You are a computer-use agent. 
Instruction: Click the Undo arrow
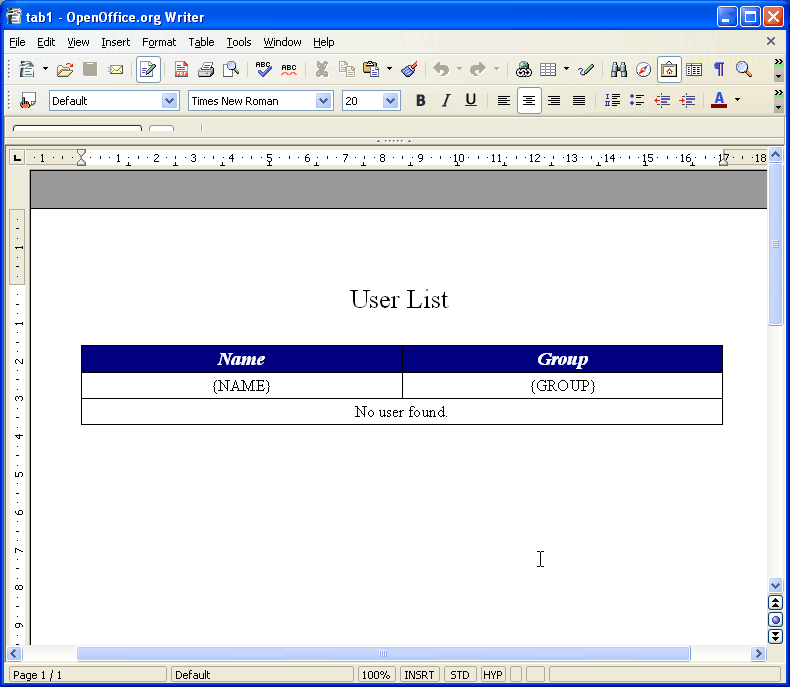(441, 69)
